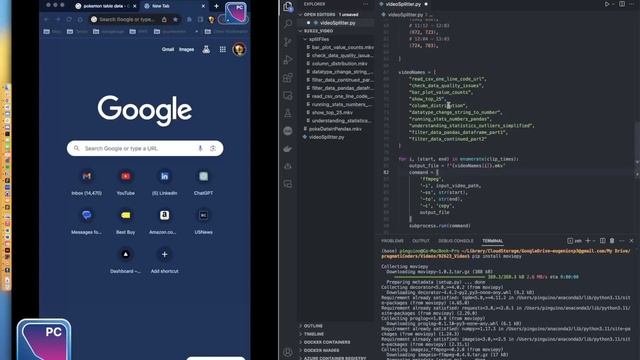This screenshot has width=640, height=360.
Task: Open the Messages shortcut
Action: click(x=87, y=221)
